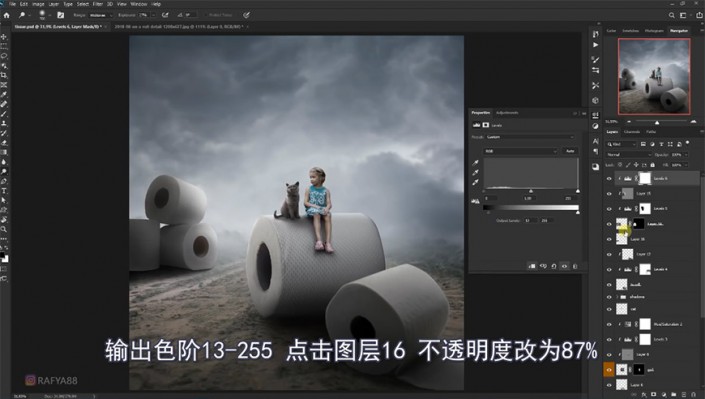This screenshot has height=399, width=705.
Task: Switch to the Adjustments tab
Action: click(x=507, y=112)
